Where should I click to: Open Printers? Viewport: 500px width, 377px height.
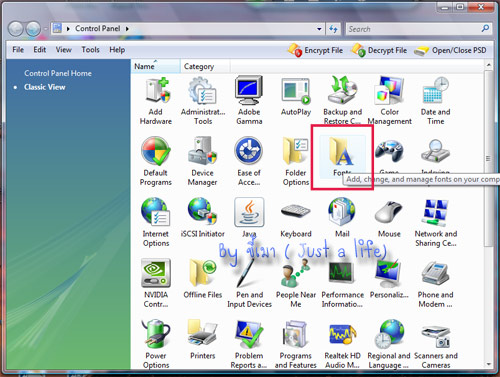203,339
